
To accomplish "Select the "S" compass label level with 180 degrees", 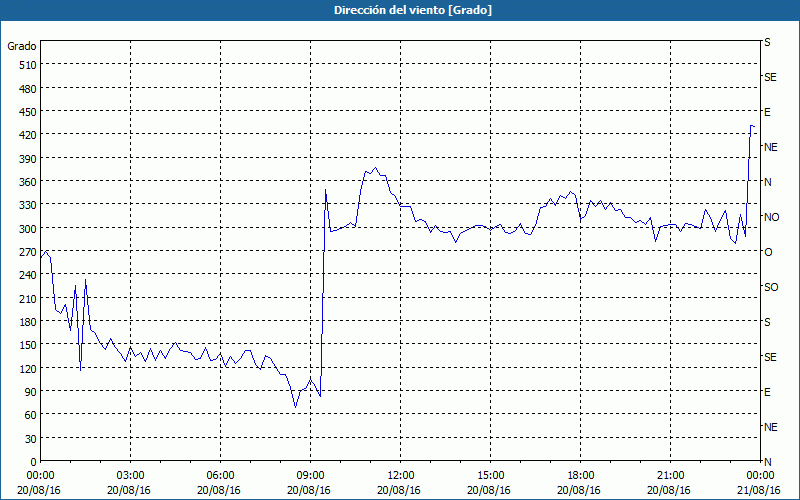I will [x=767, y=322].
